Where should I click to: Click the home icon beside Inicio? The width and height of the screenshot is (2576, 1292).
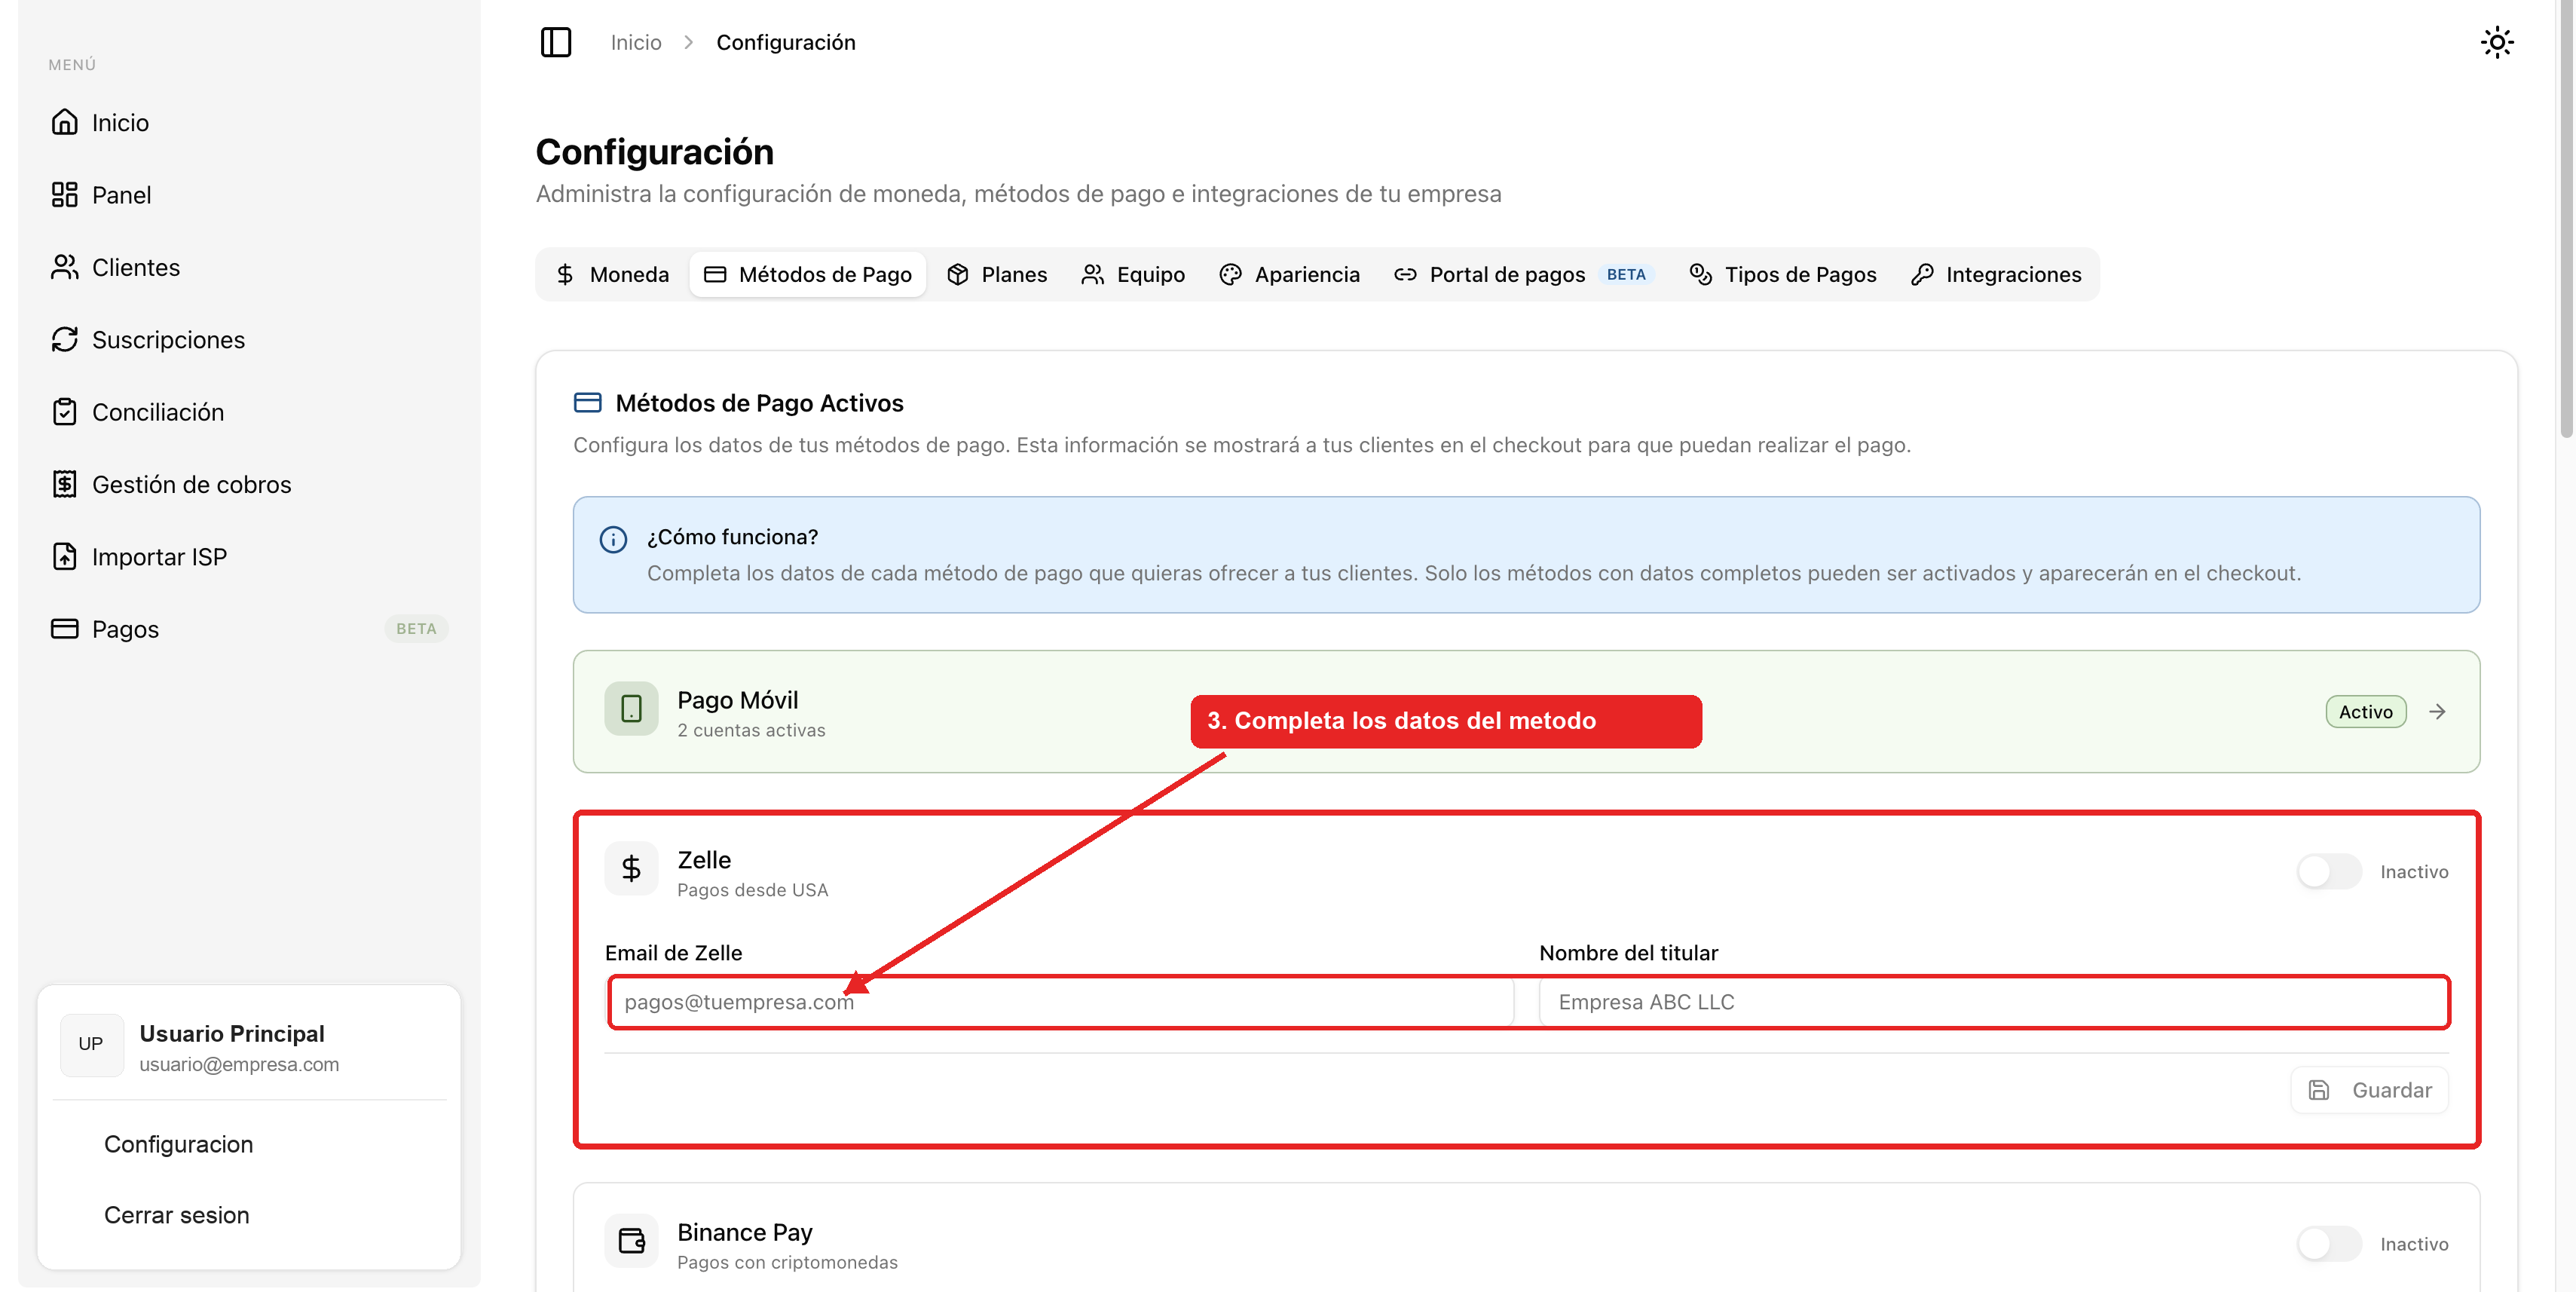[65, 122]
